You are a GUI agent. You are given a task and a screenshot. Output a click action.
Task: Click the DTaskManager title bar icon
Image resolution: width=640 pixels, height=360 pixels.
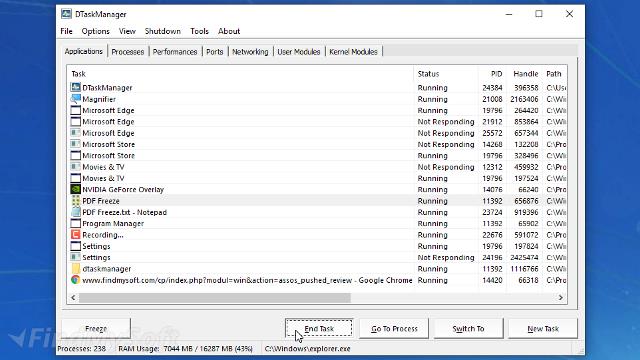point(66,14)
